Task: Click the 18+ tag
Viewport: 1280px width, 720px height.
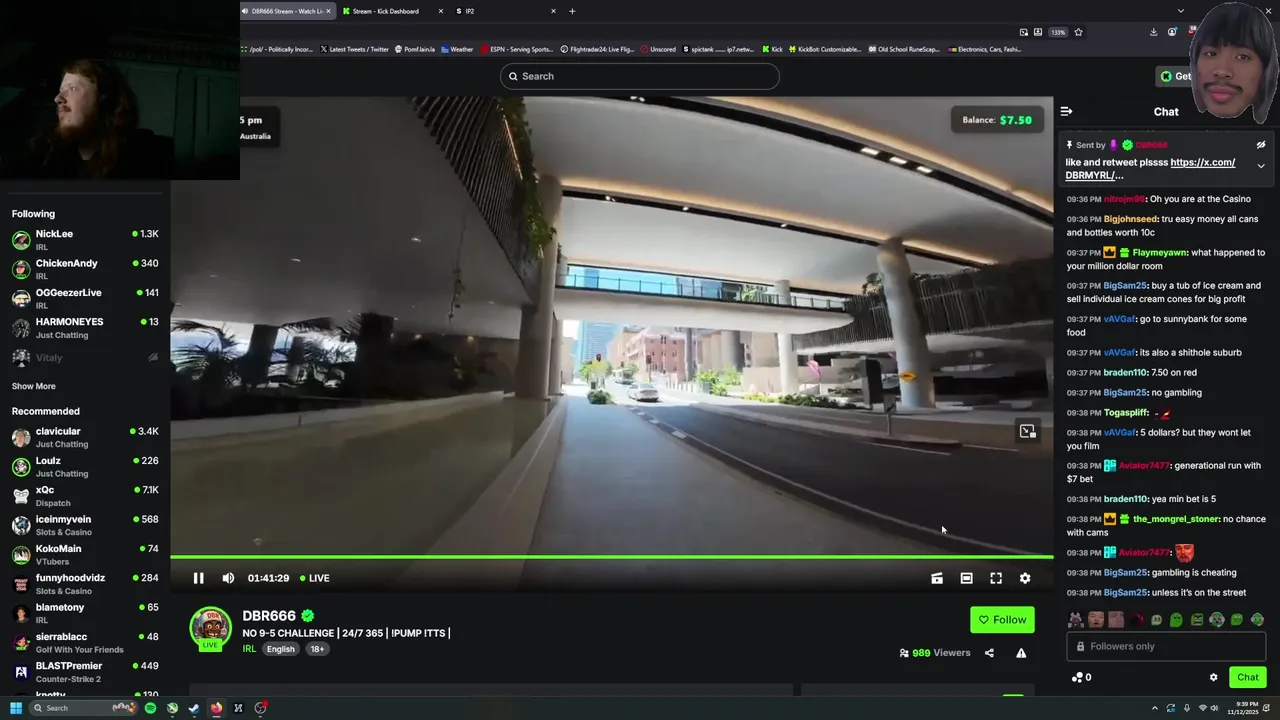Action: [317, 649]
